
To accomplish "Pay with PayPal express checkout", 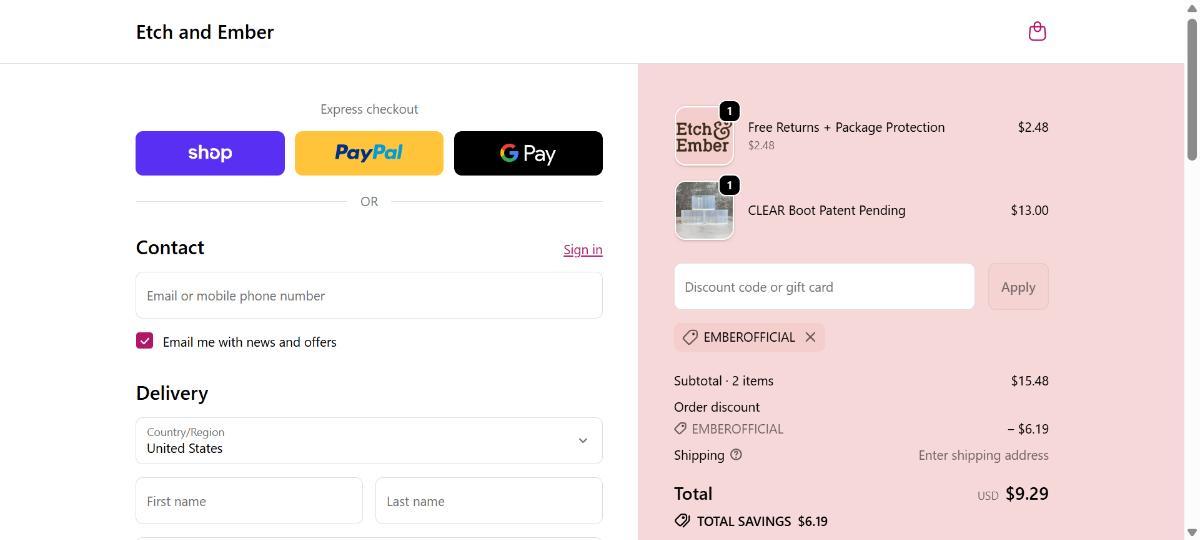I will point(369,153).
